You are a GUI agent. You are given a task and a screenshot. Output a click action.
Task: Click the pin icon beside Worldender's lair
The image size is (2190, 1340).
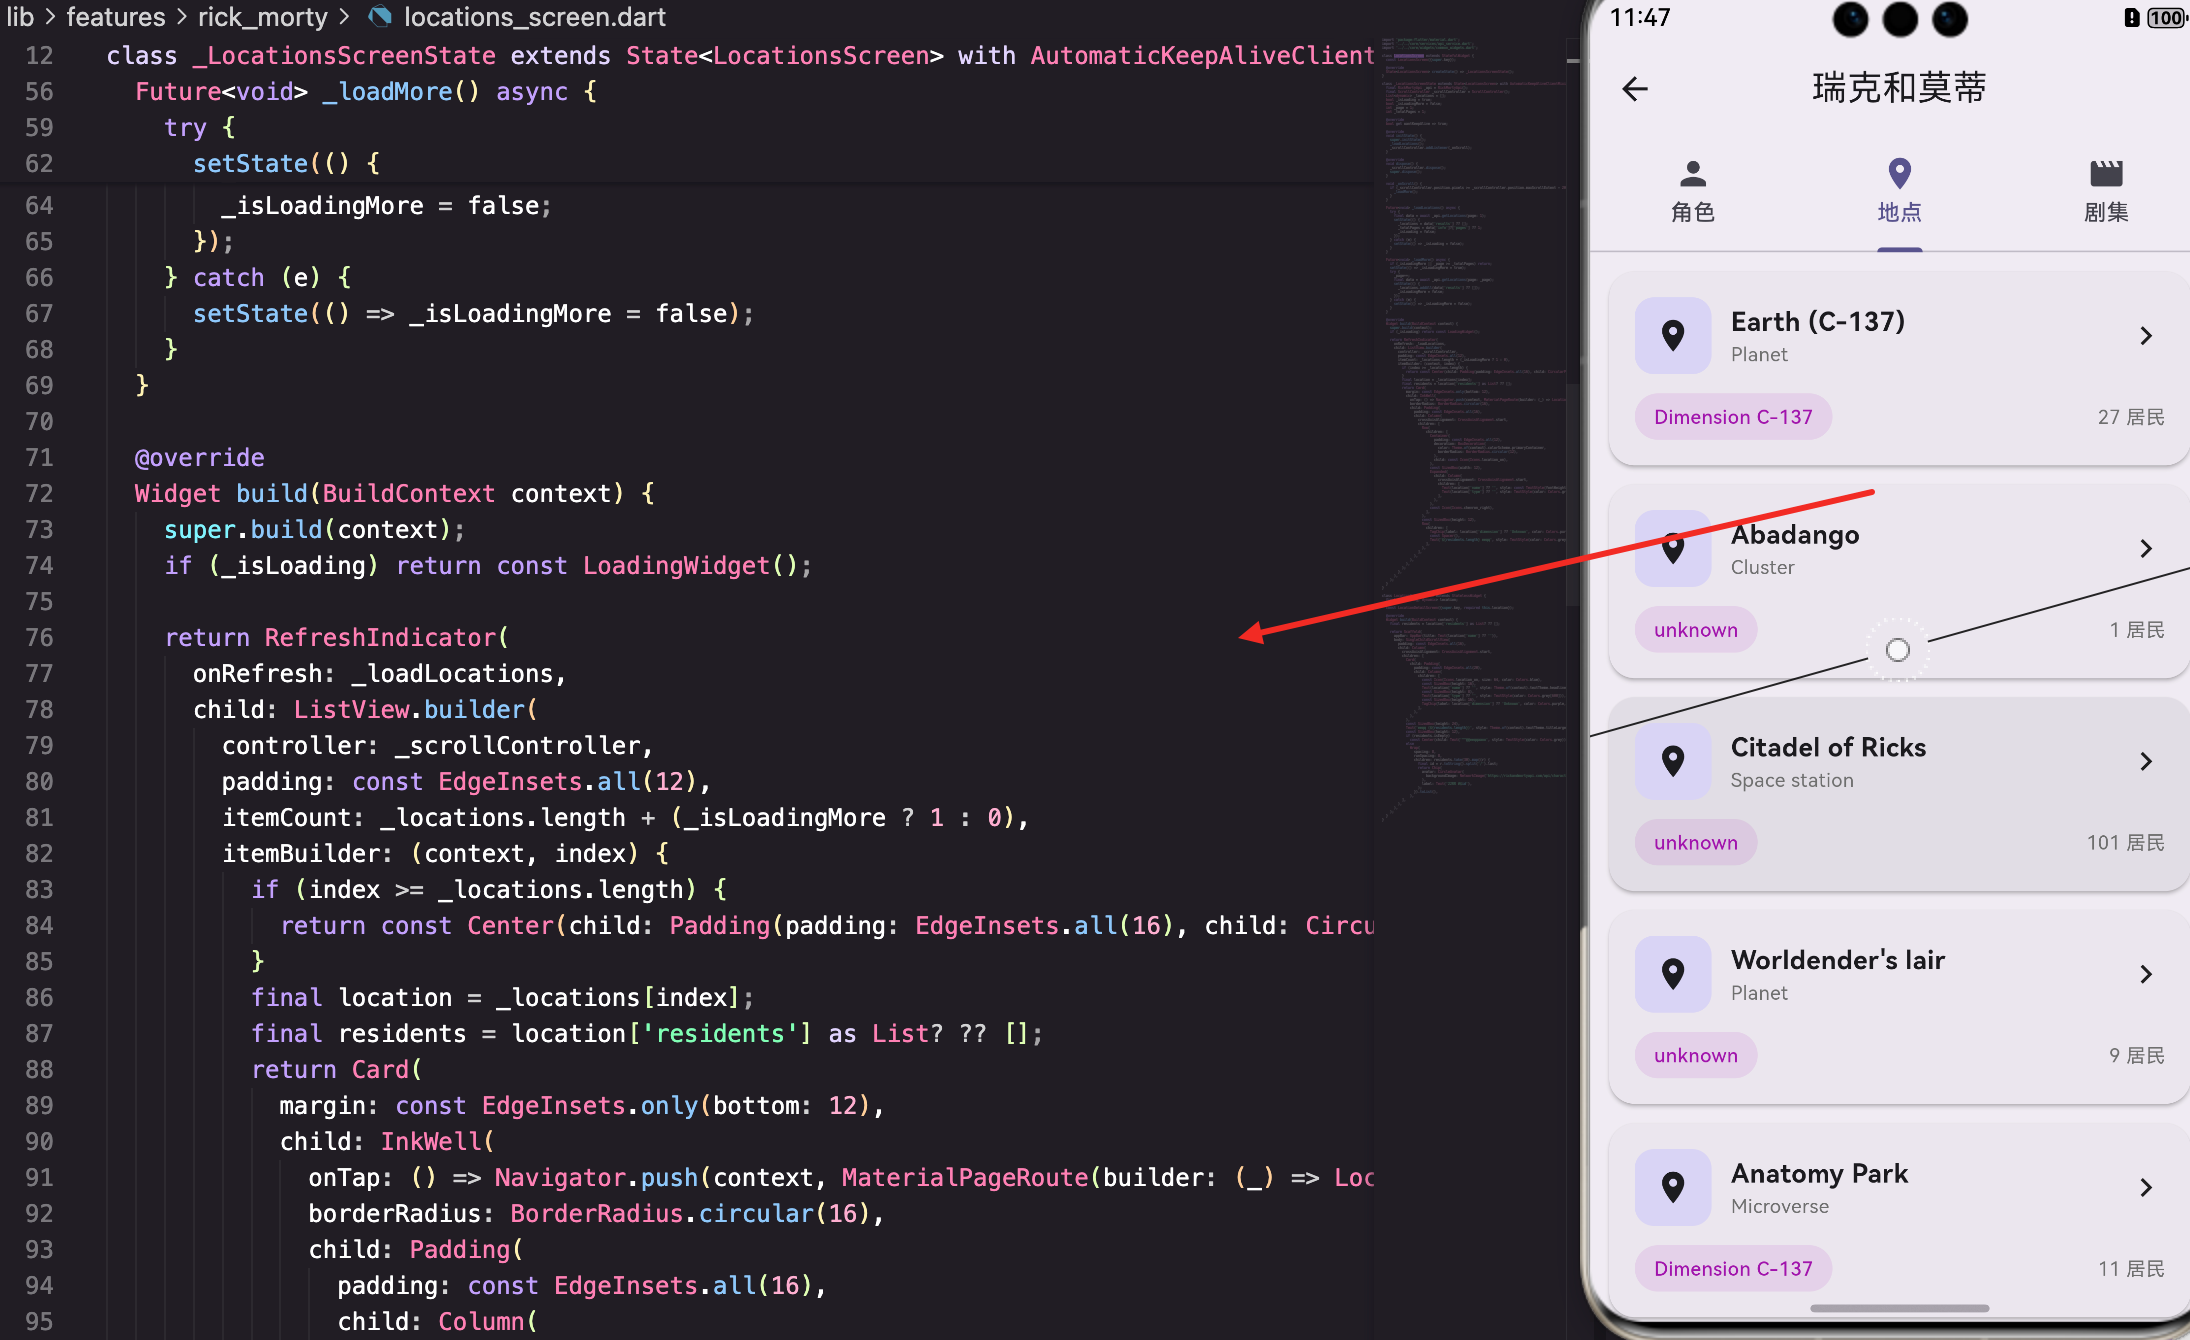tap(1672, 974)
